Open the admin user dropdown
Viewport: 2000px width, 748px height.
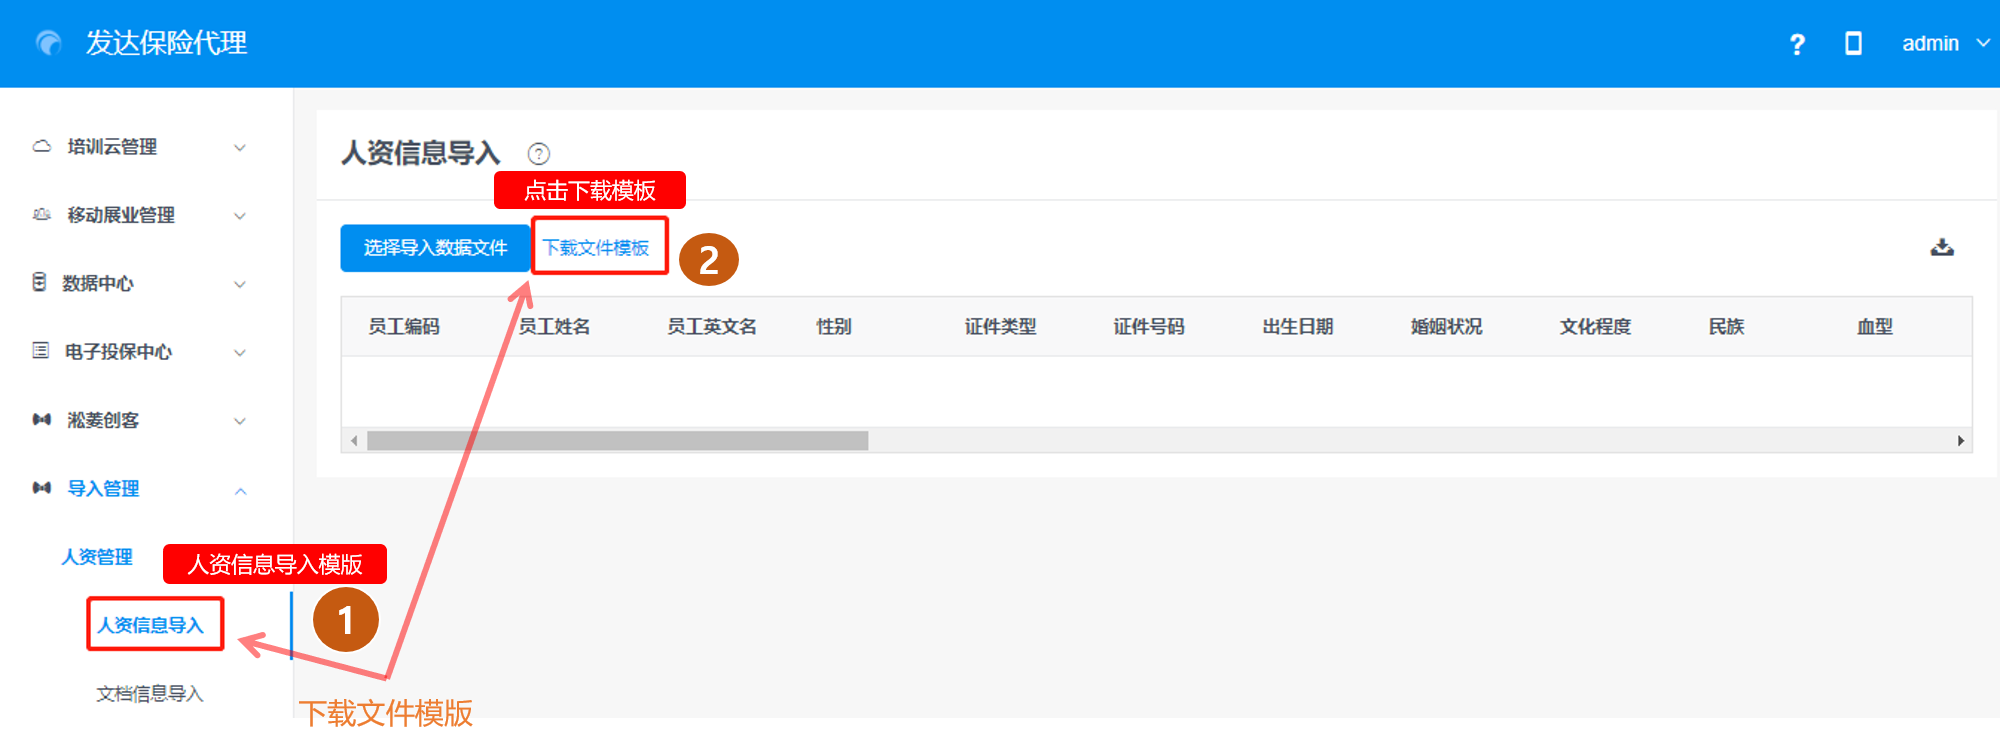tap(1944, 44)
